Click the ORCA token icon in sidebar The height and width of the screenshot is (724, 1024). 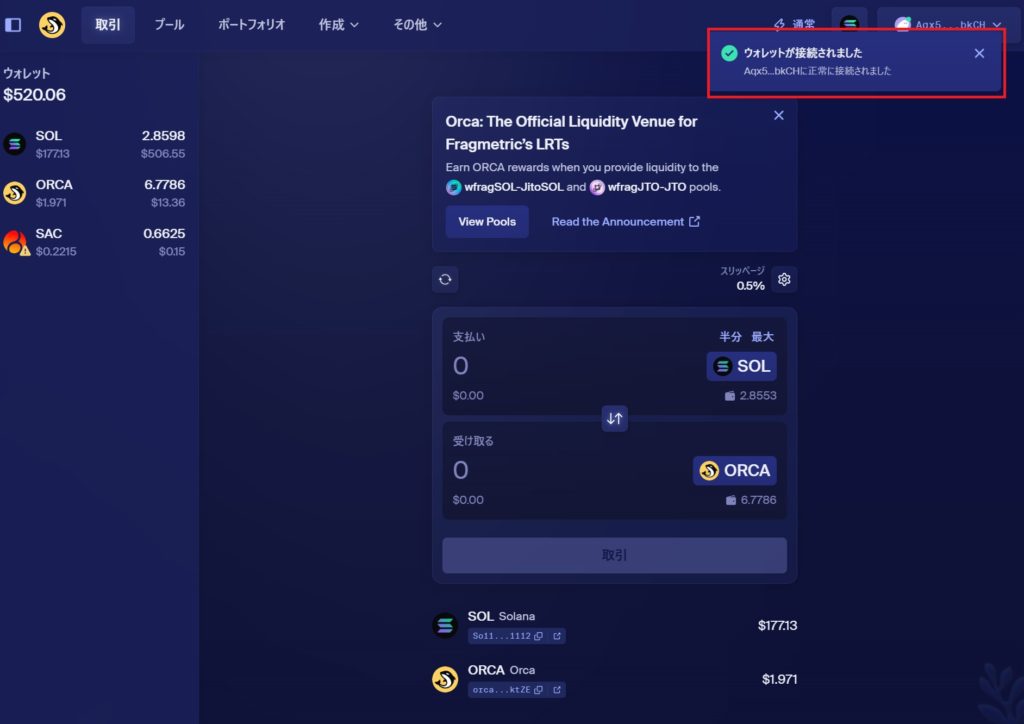pyautogui.click(x=14, y=193)
